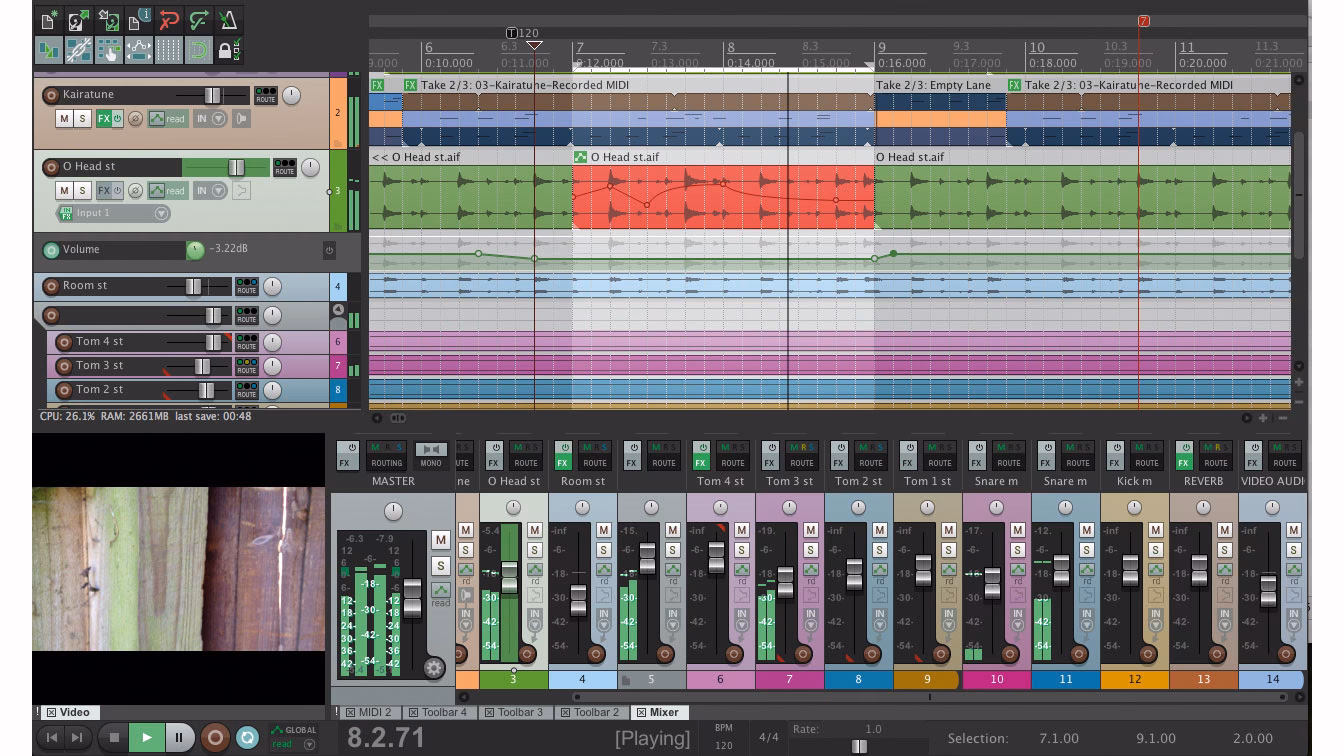Solo the O Head st track

coord(83,191)
